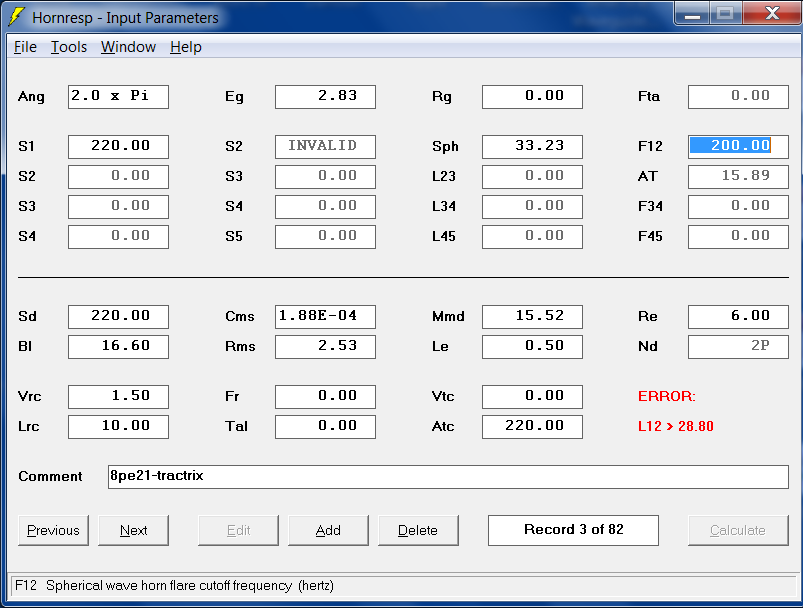The image size is (803, 608).
Task: Click the L12 > 28.80 error text
Action: click(x=675, y=426)
